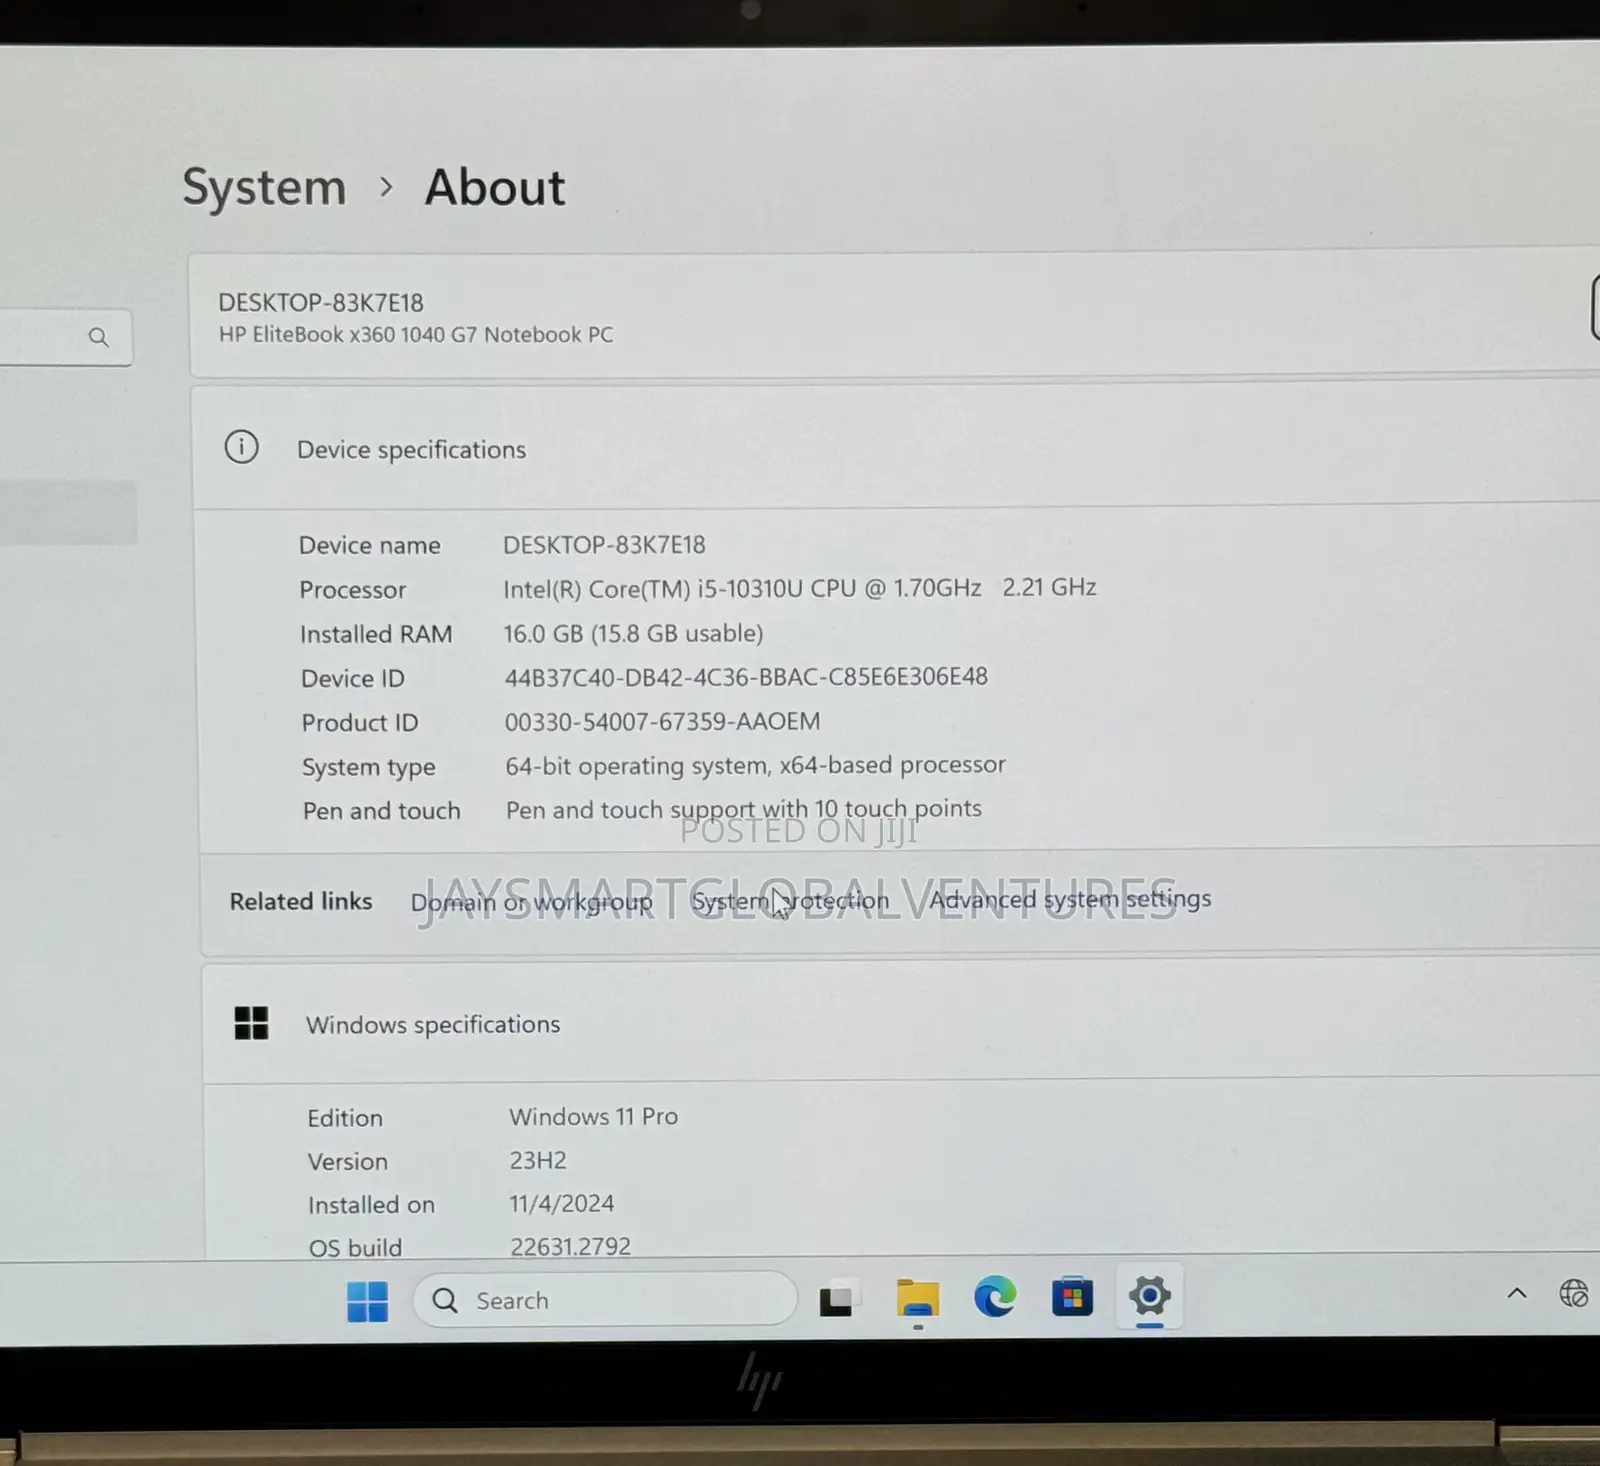
Task: Select Device ID value 44B37C40-DB42-4C36-BBAC-C85E6E306E48
Action: [746, 677]
